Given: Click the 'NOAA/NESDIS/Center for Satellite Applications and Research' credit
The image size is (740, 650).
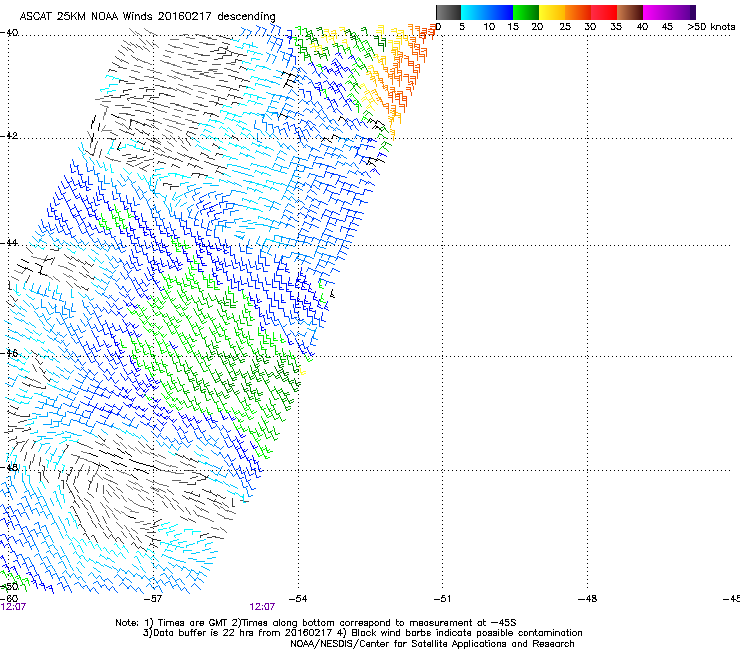Looking at the screenshot, I should [432, 644].
